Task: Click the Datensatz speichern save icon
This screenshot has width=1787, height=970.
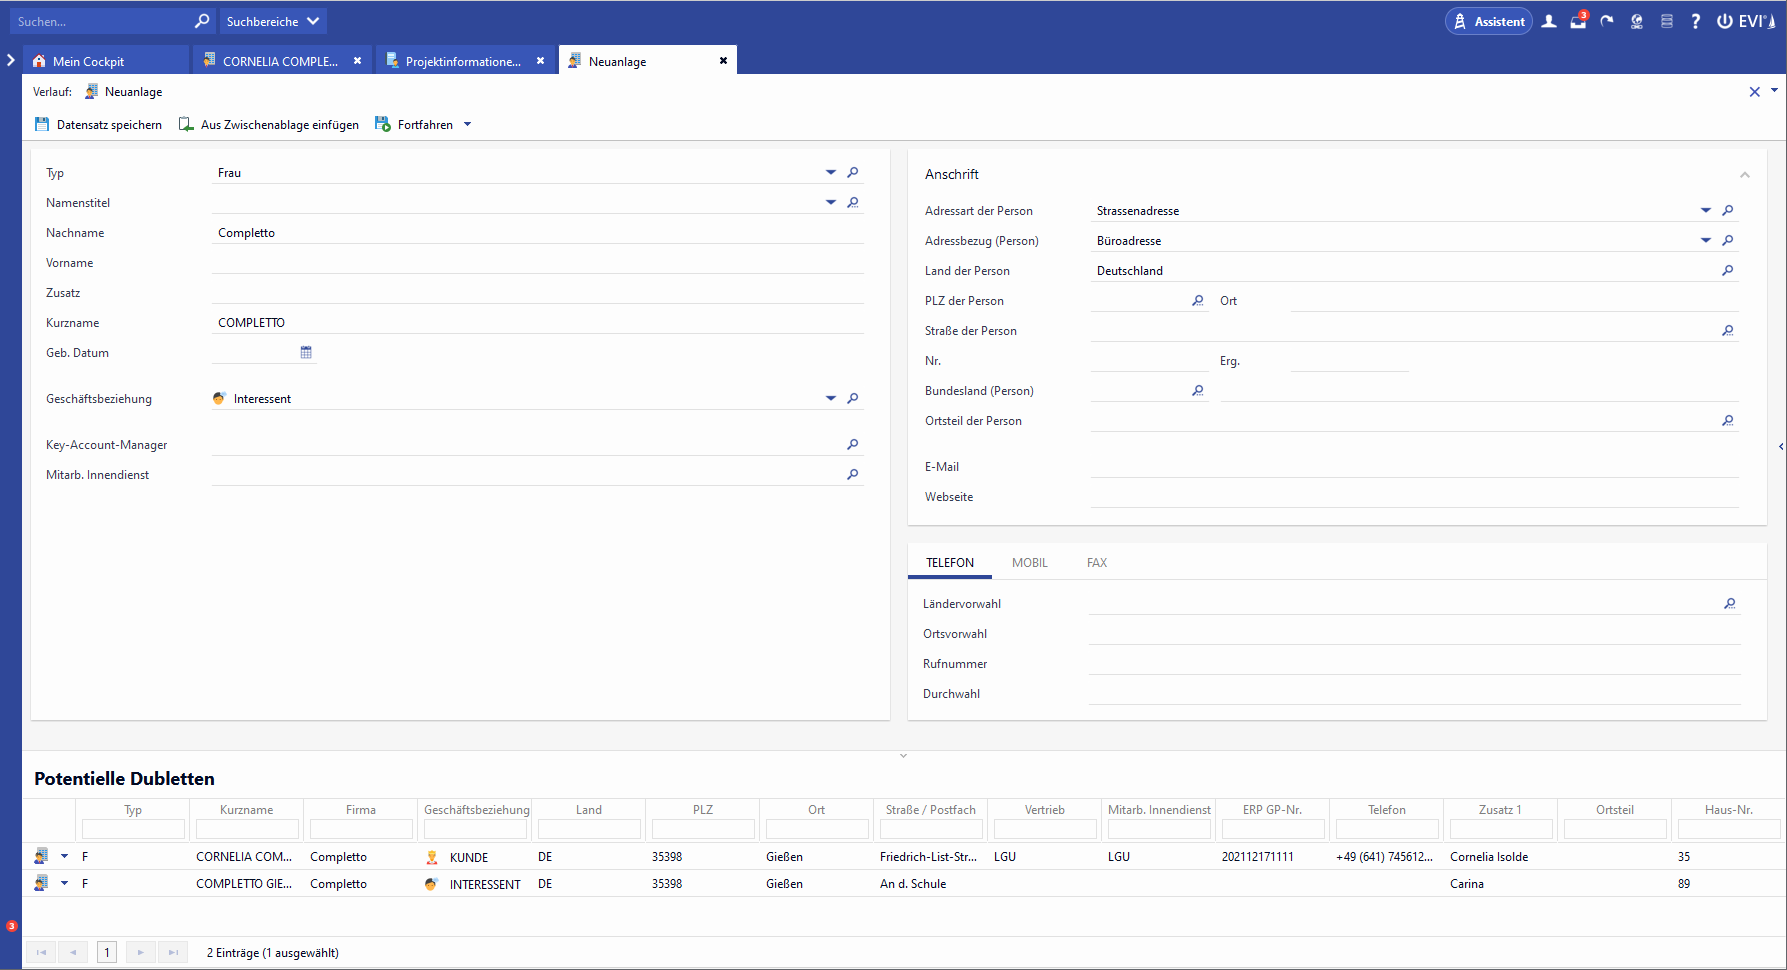Action: tap(42, 125)
